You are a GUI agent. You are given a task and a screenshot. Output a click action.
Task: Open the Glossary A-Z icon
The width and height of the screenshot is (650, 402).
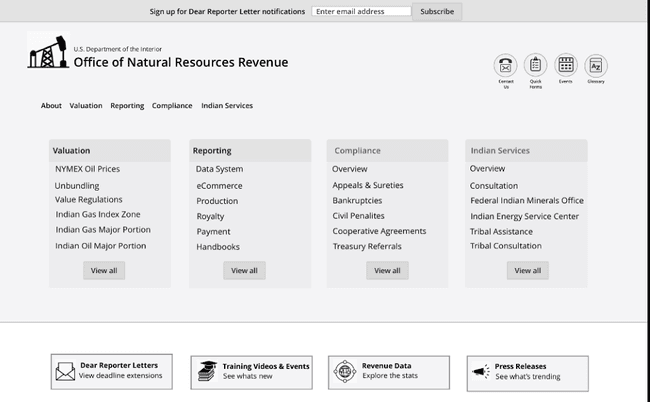596,66
